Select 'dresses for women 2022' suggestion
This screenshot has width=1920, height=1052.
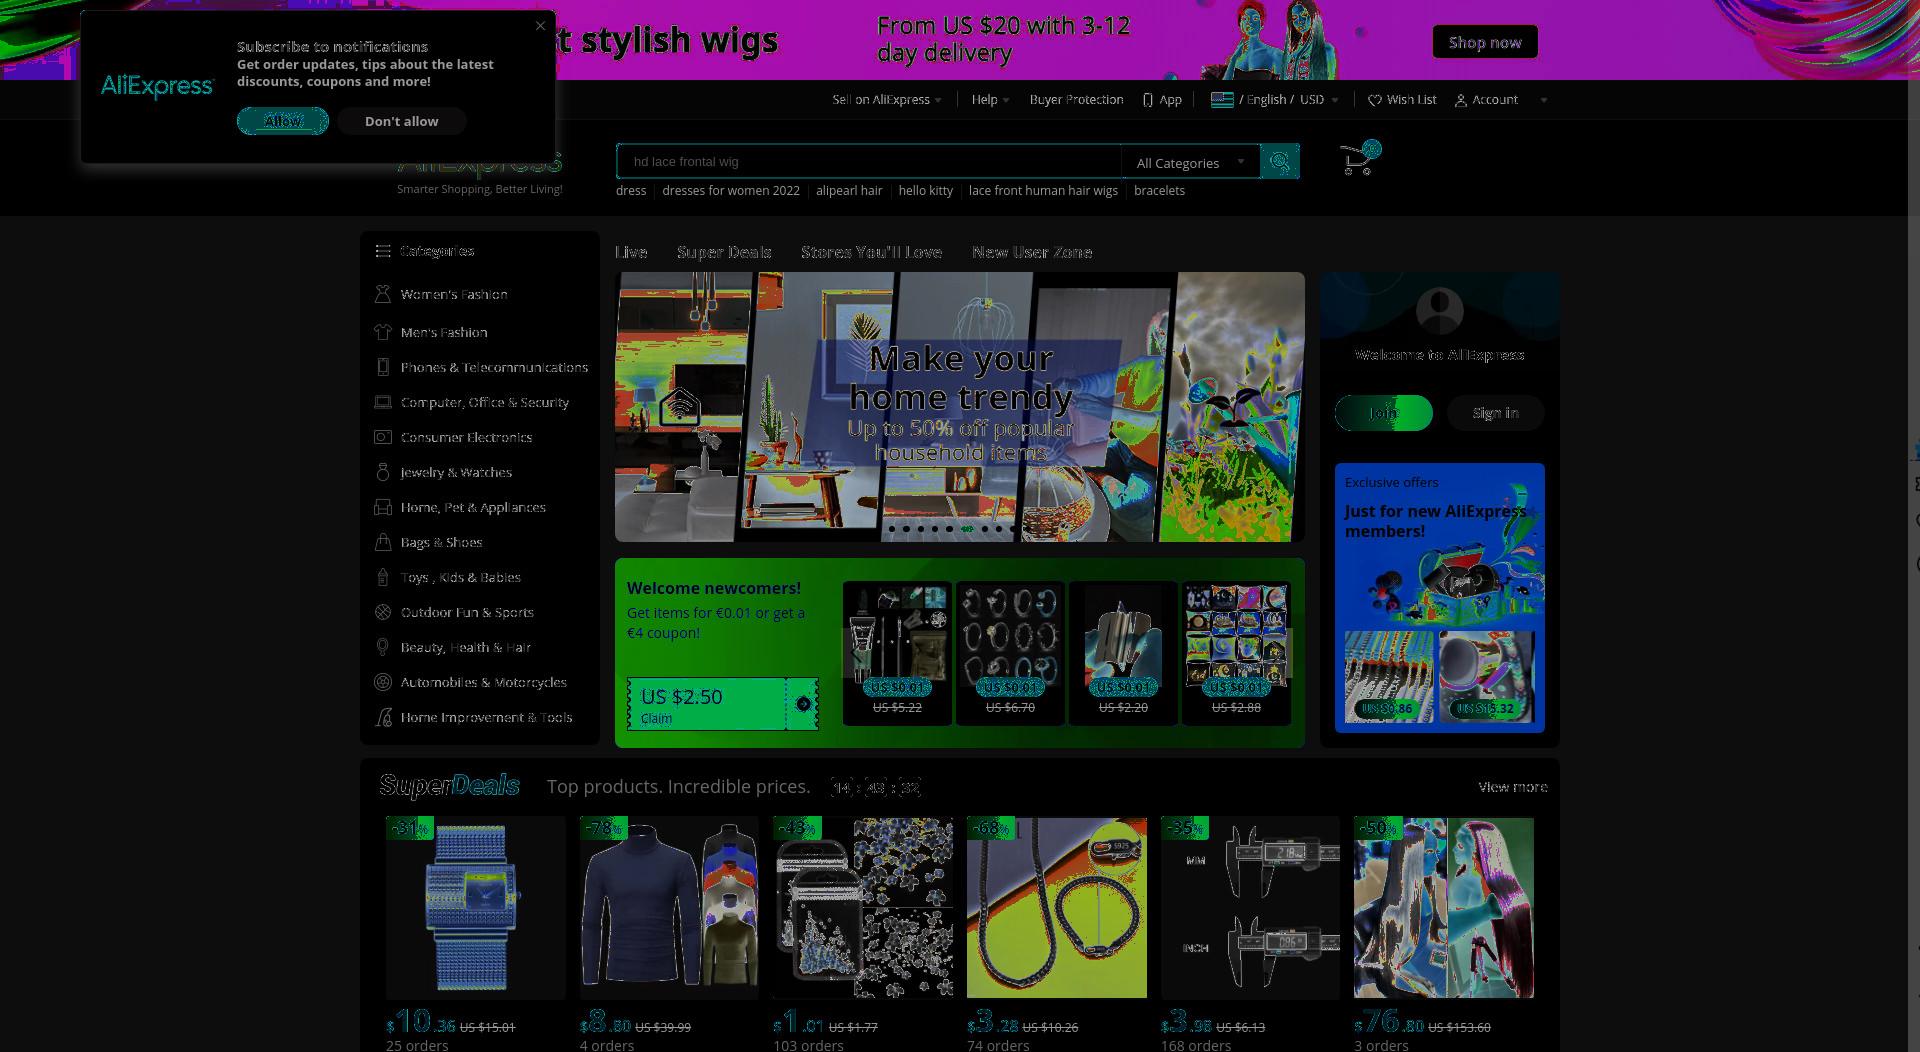731,191
